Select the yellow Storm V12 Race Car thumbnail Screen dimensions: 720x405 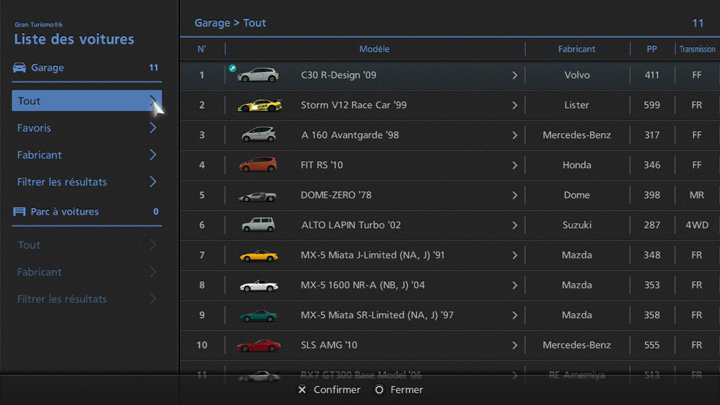259,105
